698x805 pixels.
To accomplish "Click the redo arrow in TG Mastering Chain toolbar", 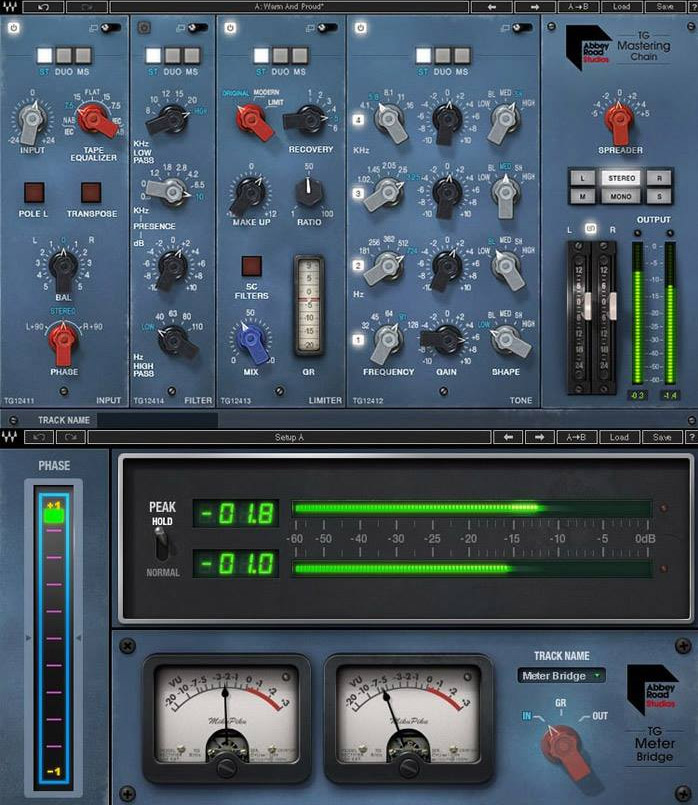I will click(x=87, y=7).
